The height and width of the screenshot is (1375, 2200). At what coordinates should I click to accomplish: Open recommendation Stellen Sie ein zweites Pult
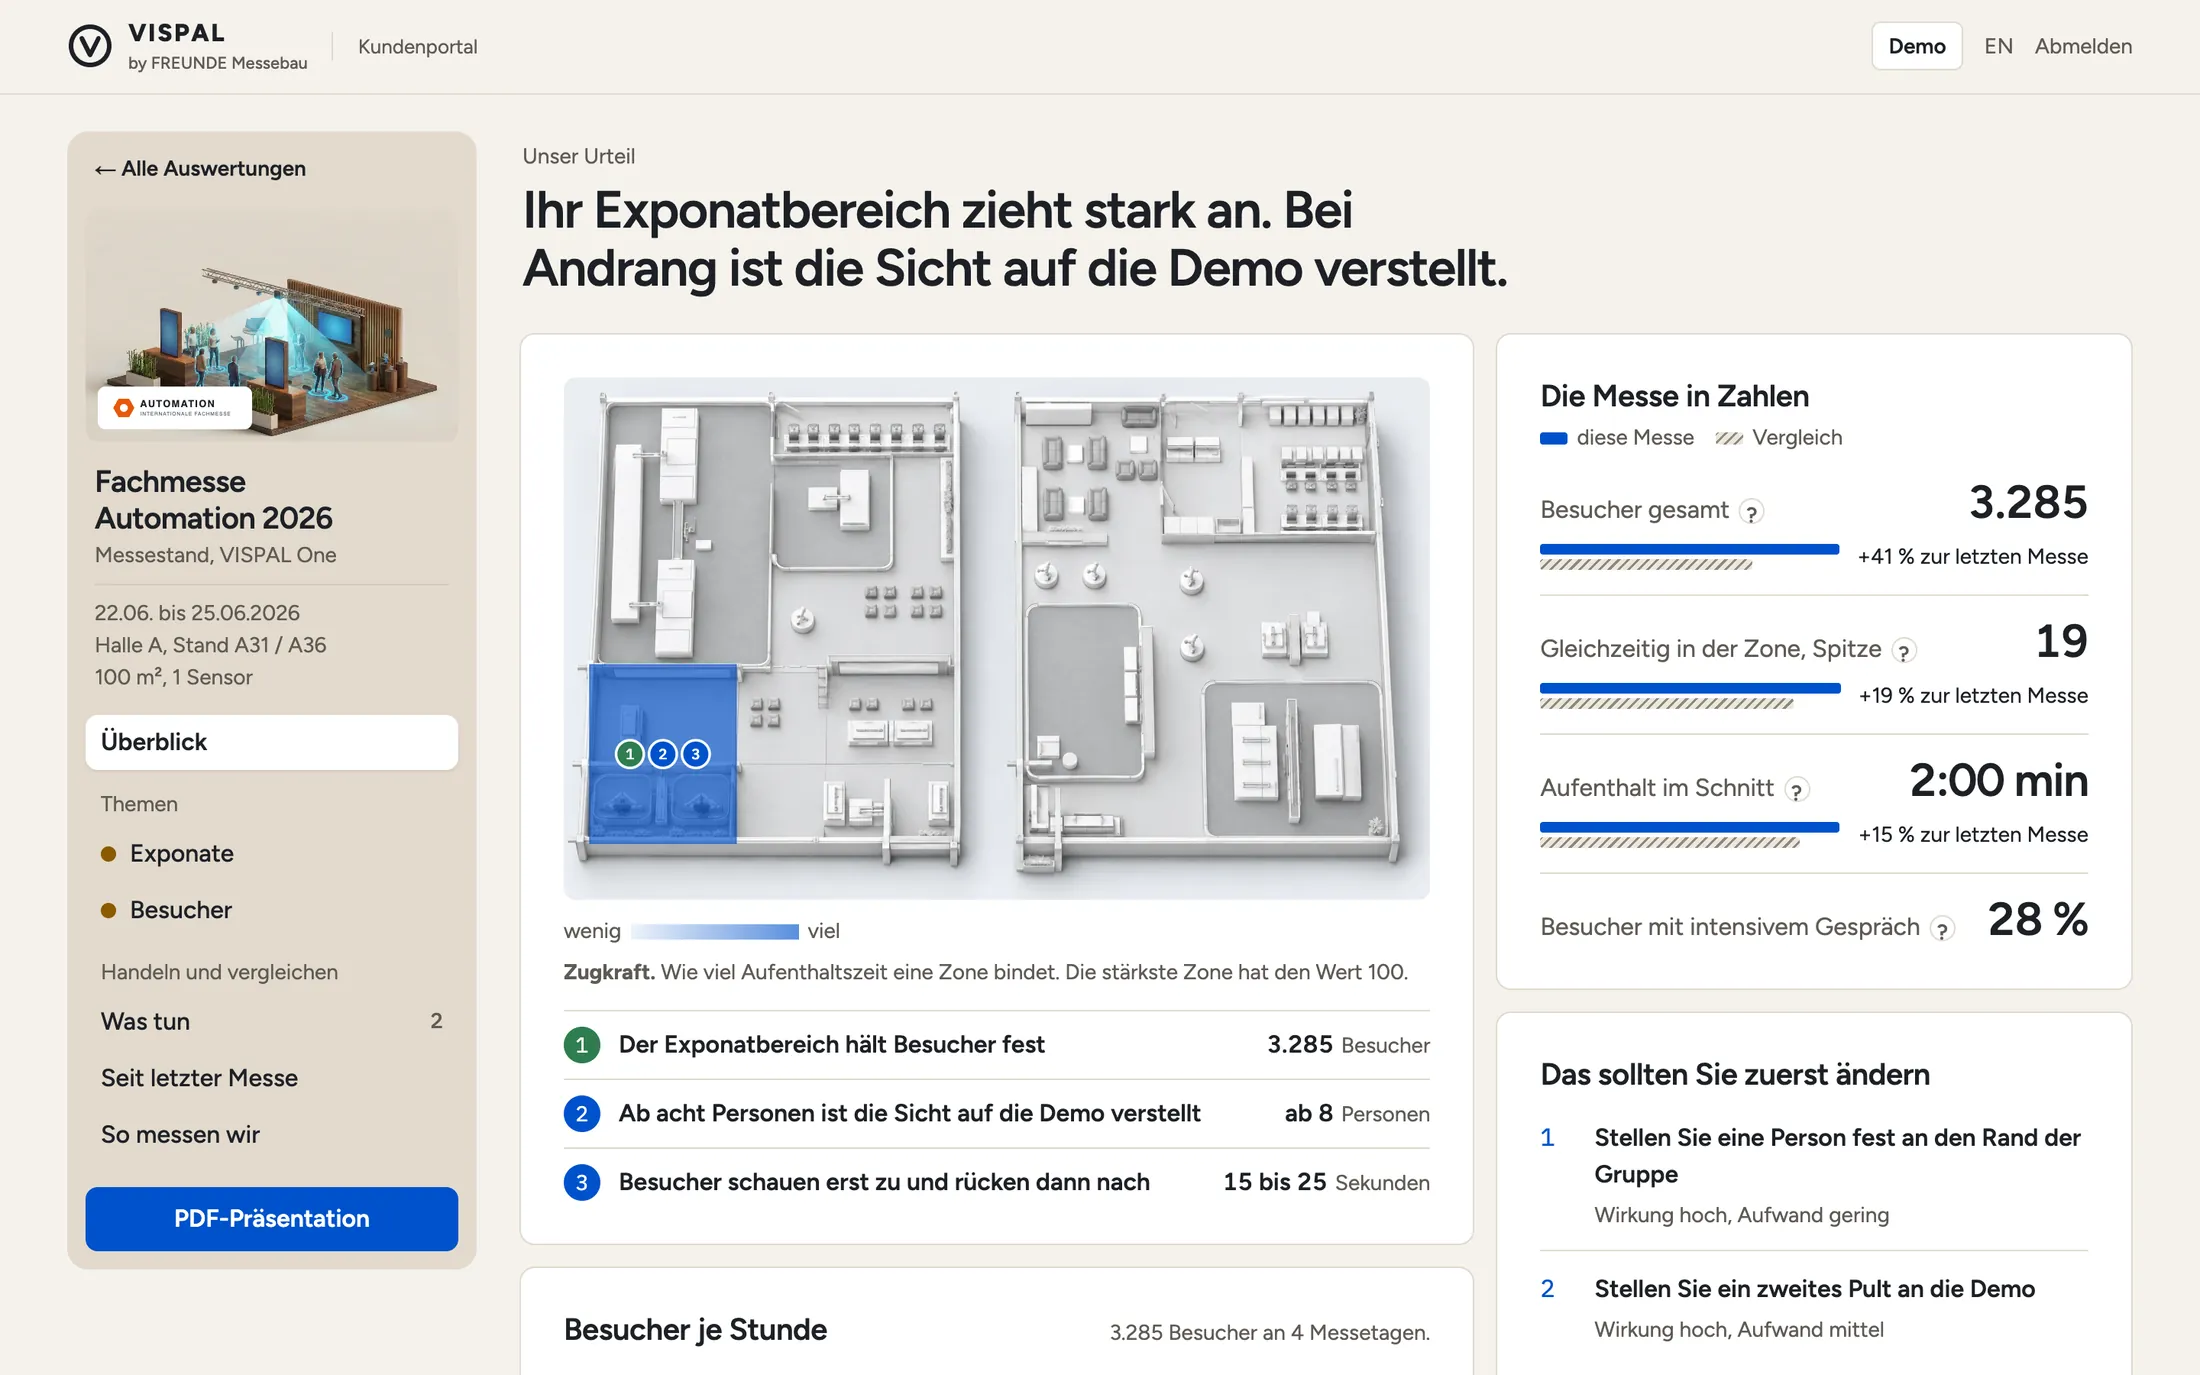1814,1308
